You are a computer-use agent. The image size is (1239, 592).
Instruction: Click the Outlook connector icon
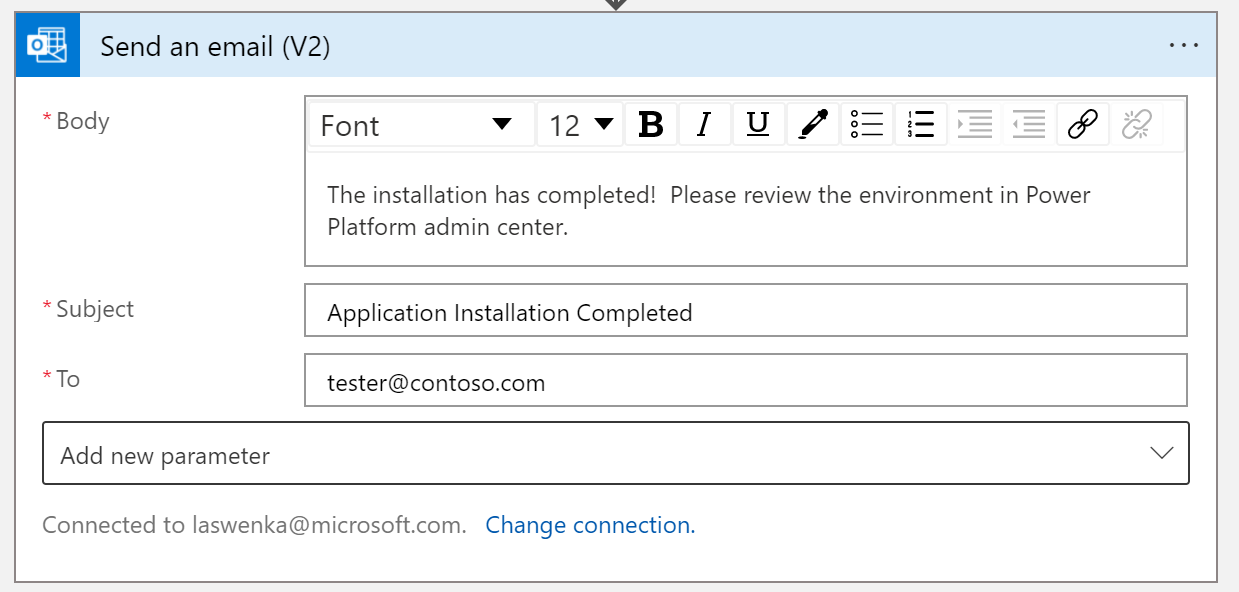click(47, 46)
